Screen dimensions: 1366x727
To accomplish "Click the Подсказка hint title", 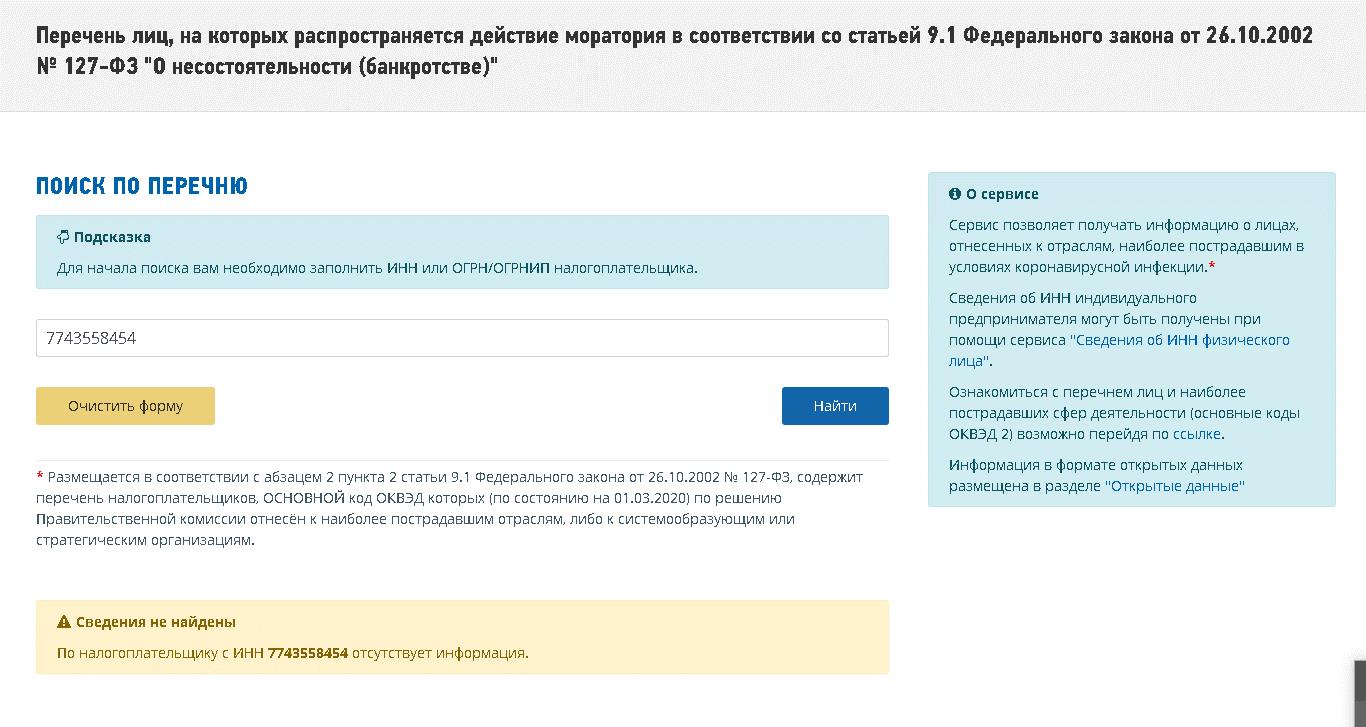I will click(112, 238).
